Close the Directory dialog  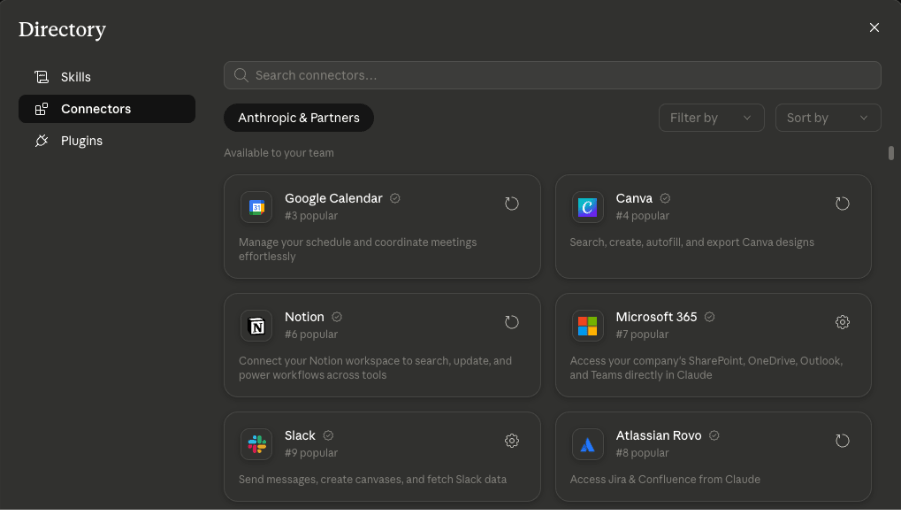(874, 28)
